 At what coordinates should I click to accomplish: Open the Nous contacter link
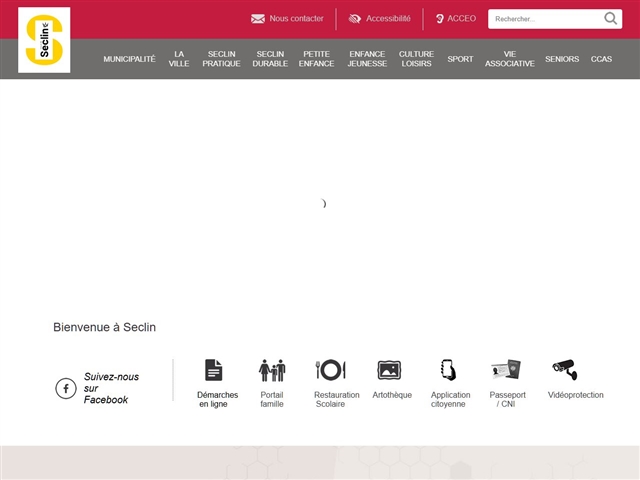[x=296, y=18]
